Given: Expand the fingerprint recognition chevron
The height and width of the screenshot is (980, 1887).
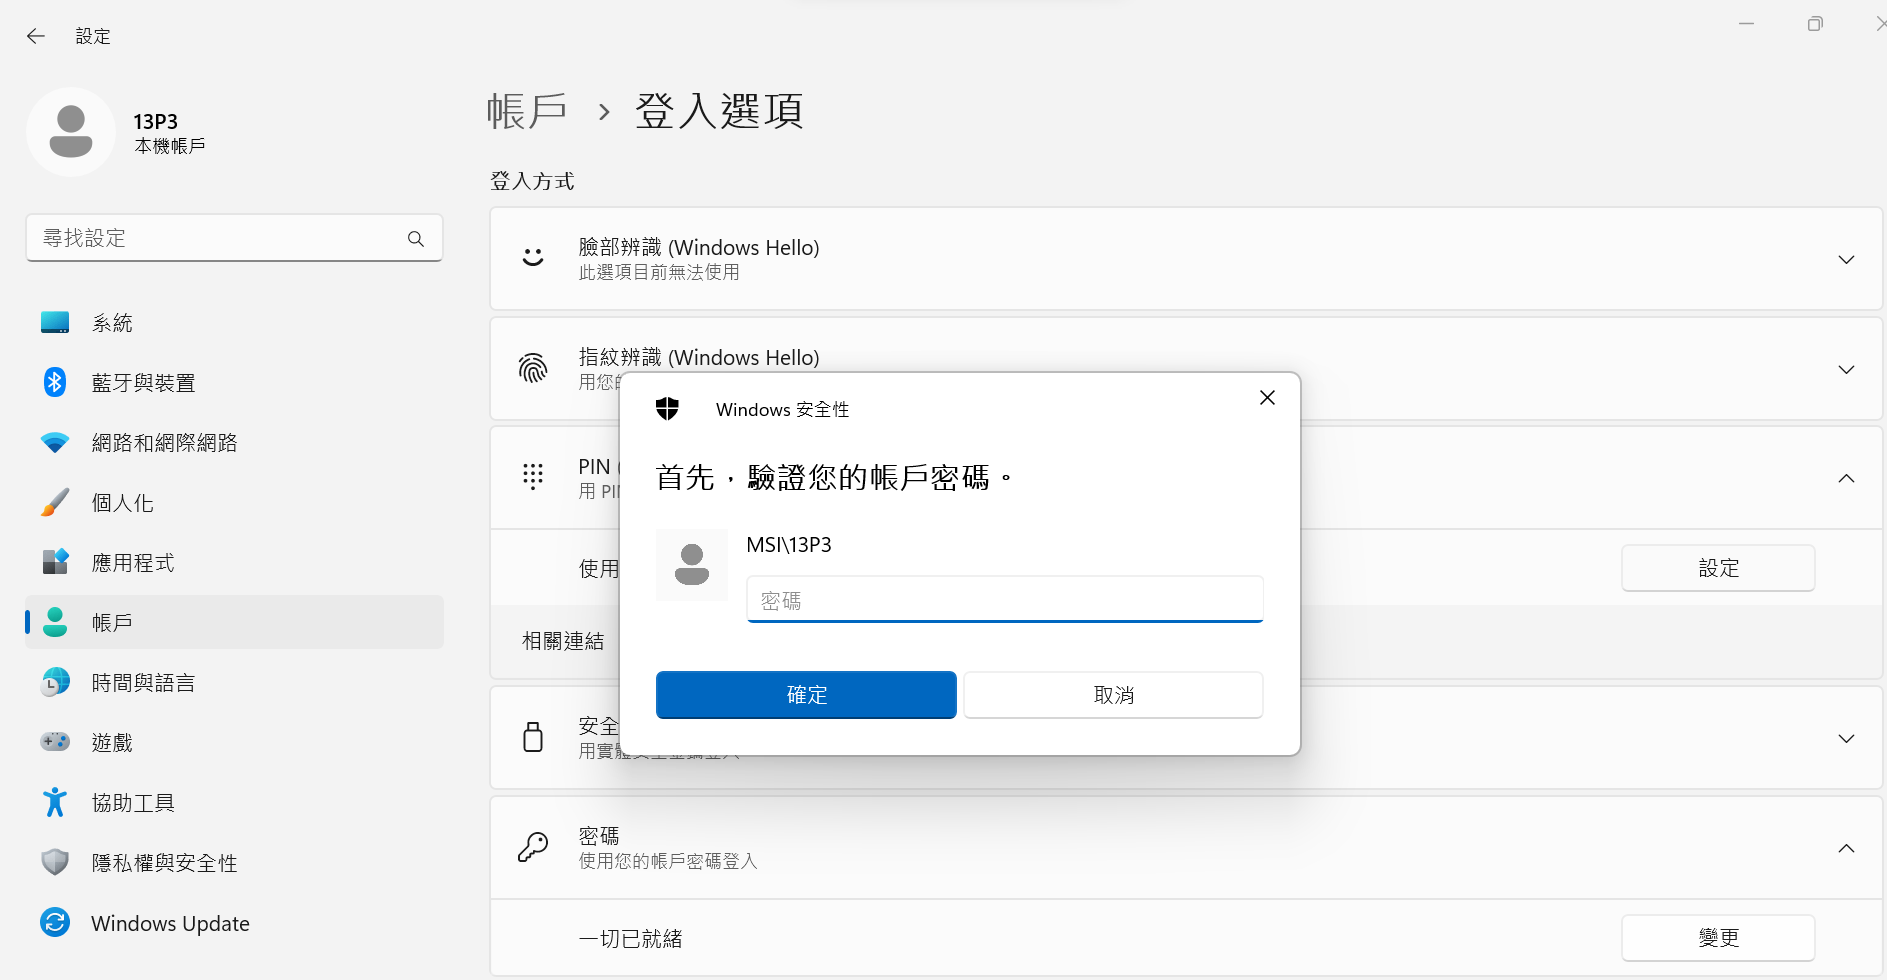Looking at the screenshot, I should [1846, 370].
